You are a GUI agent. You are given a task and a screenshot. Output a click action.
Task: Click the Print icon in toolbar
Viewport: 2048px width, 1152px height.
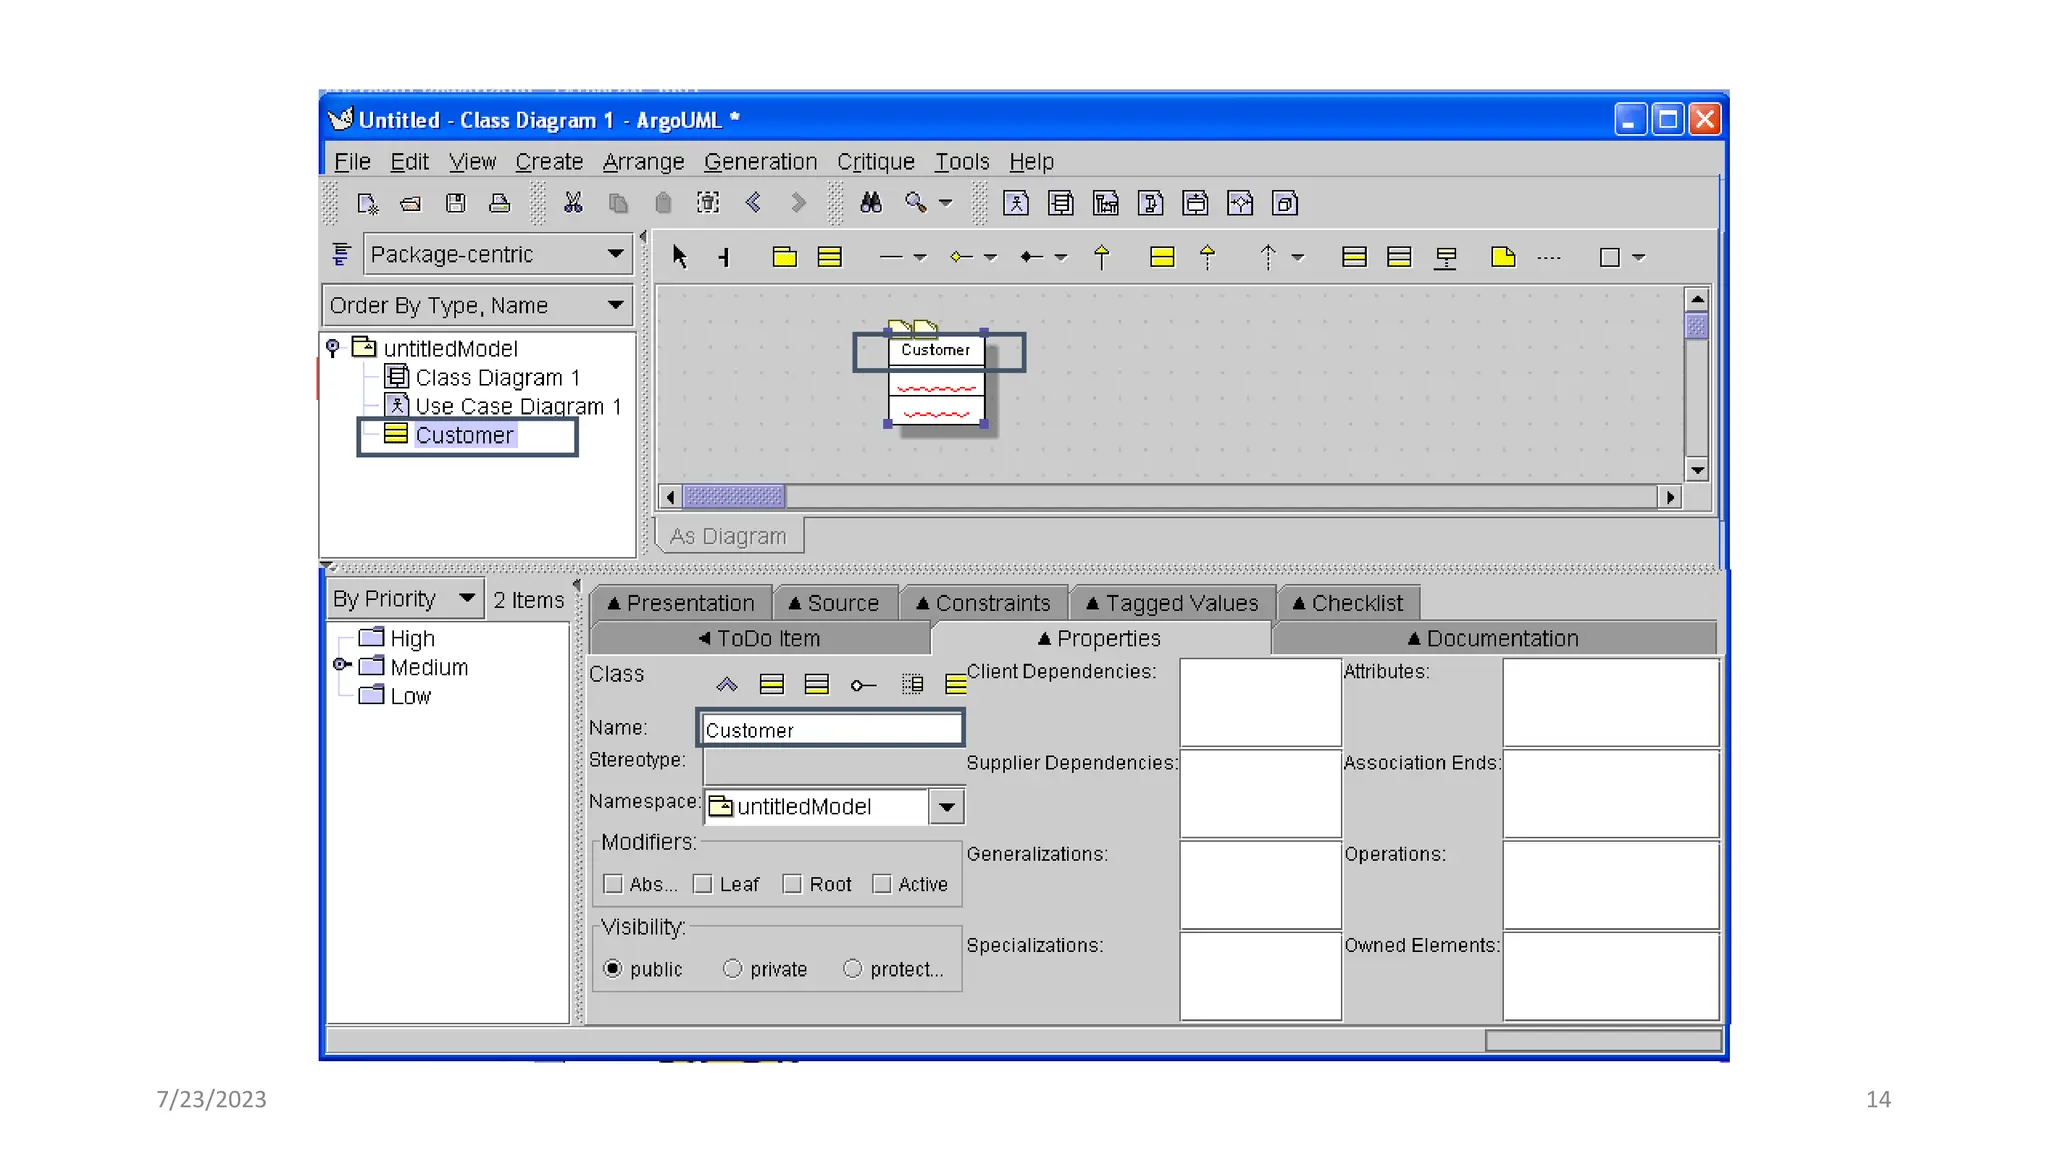click(499, 204)
